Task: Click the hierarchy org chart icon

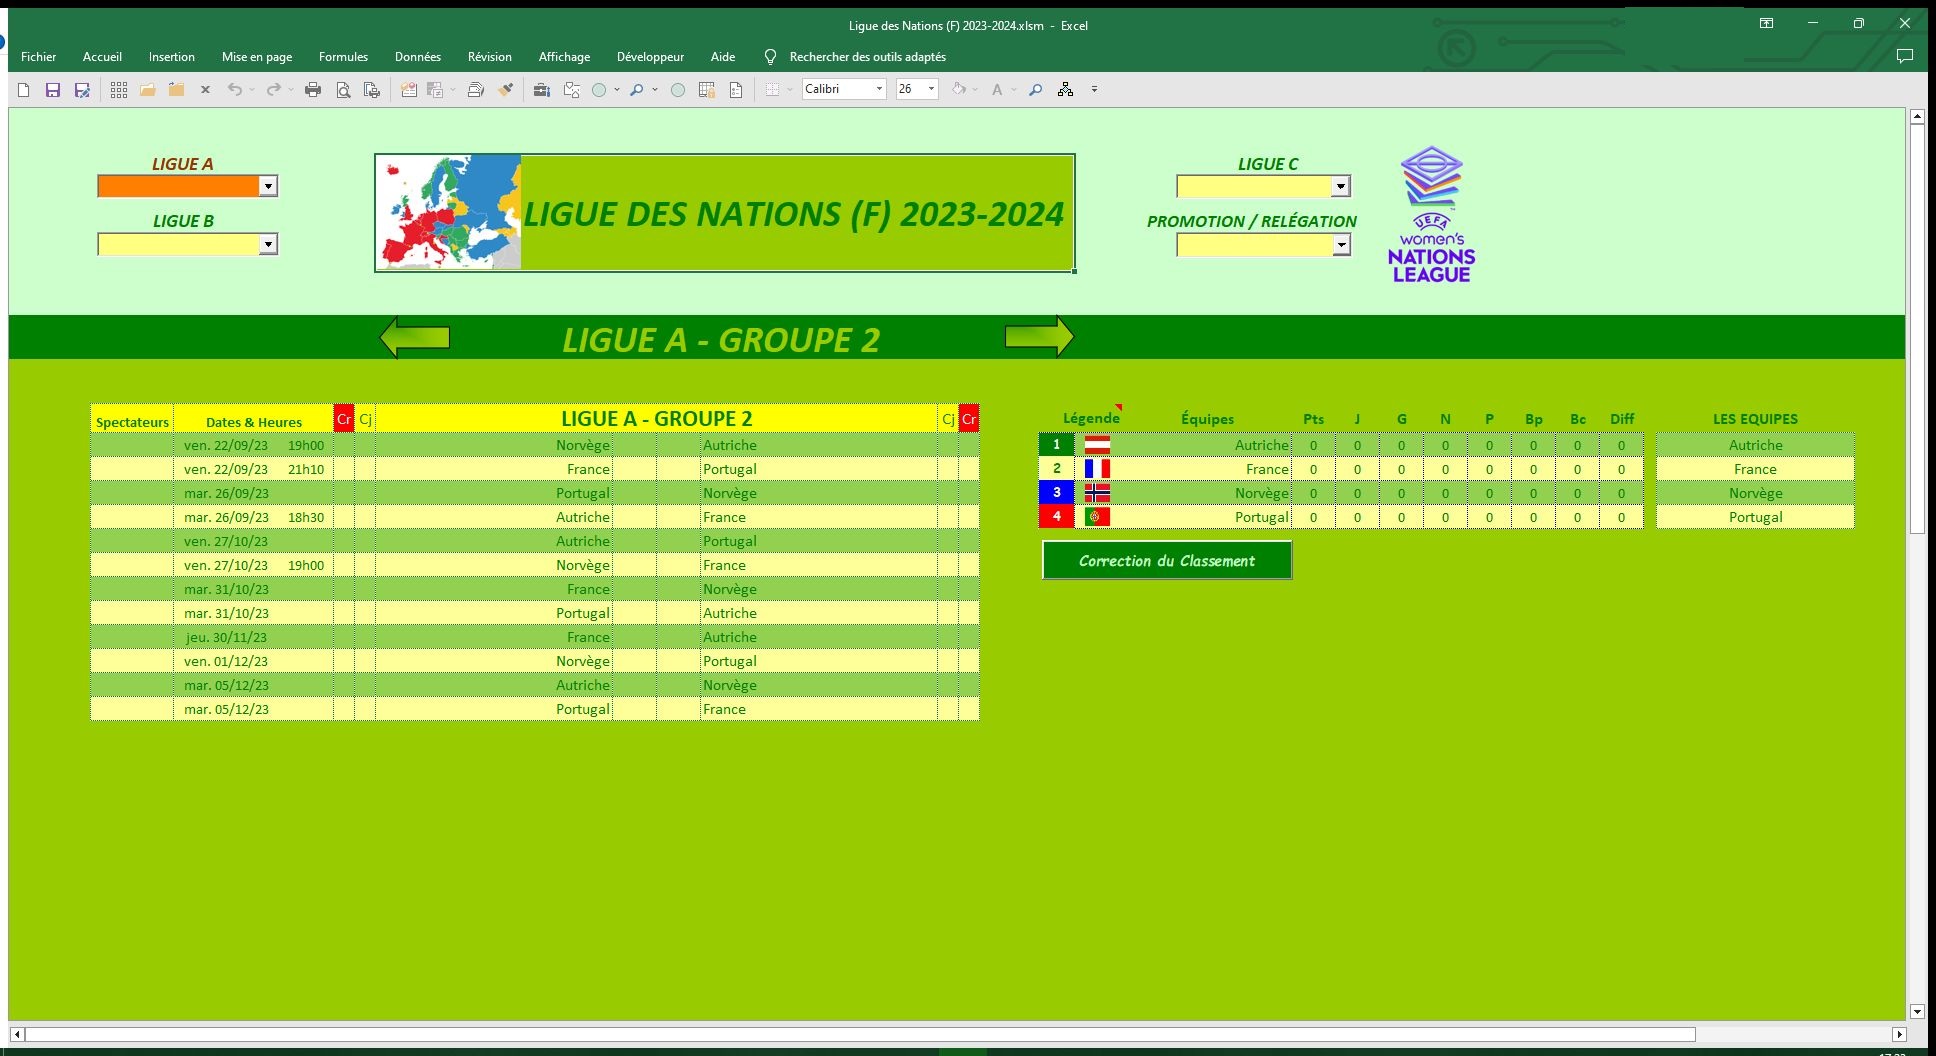Action: point(1065,90)
